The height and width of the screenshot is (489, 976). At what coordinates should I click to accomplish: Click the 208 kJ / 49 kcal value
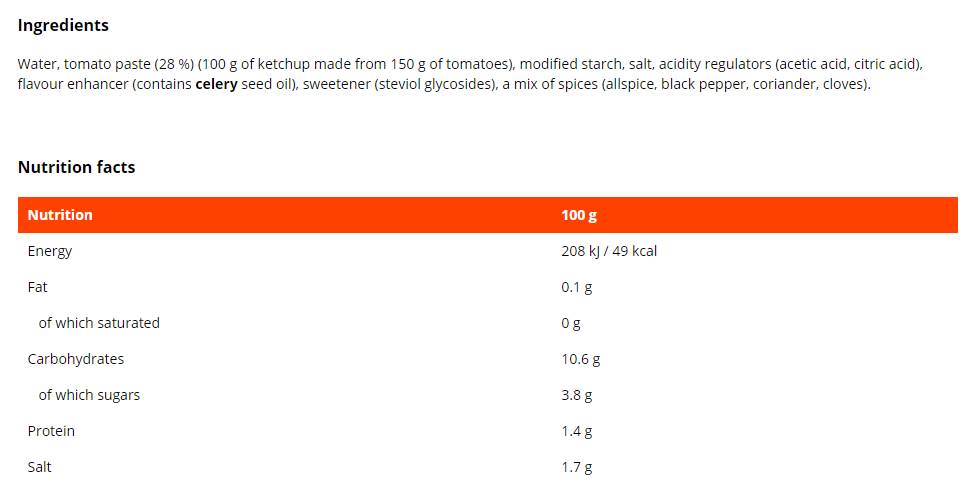[609, 251]
